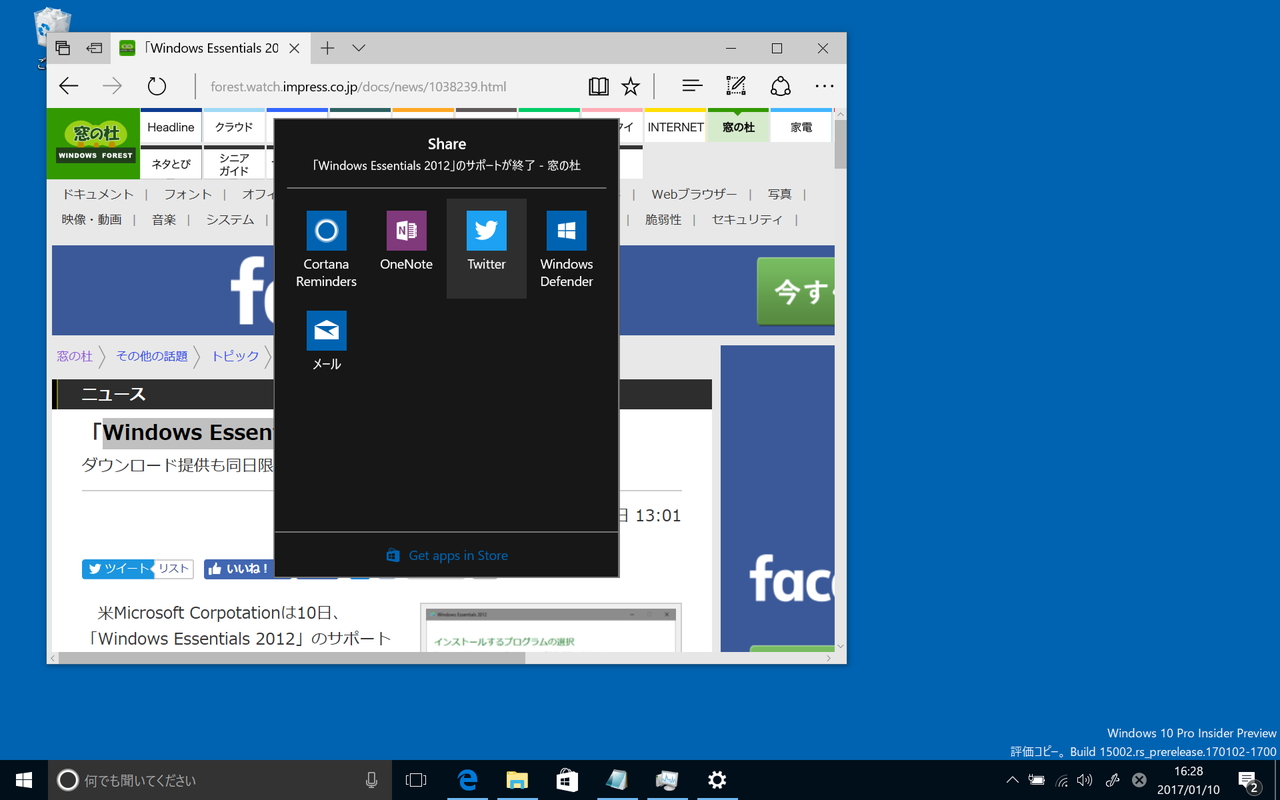The width and height of the screenshot is (1280, 800).
Task: Click the ツイート button on the article
Action: click(x=118, y=568)
